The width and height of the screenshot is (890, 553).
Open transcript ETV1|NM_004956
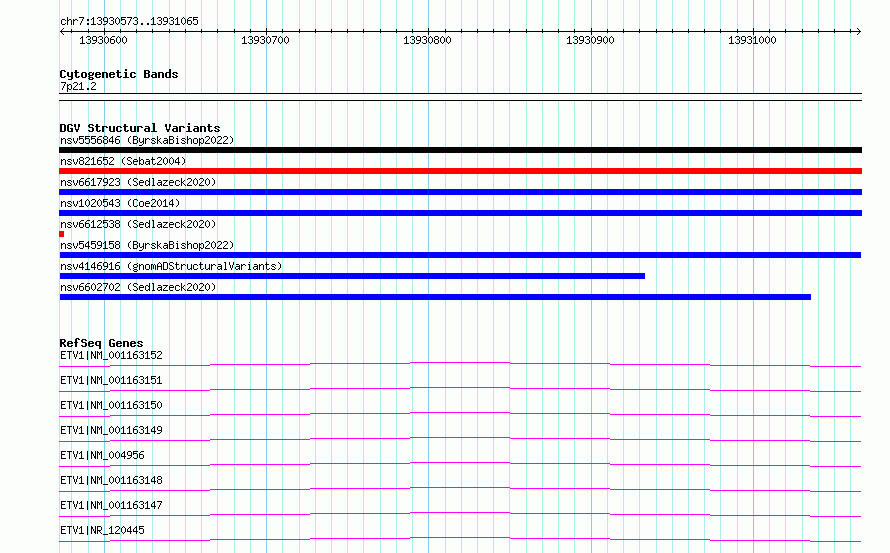click(x=102, y=455)
